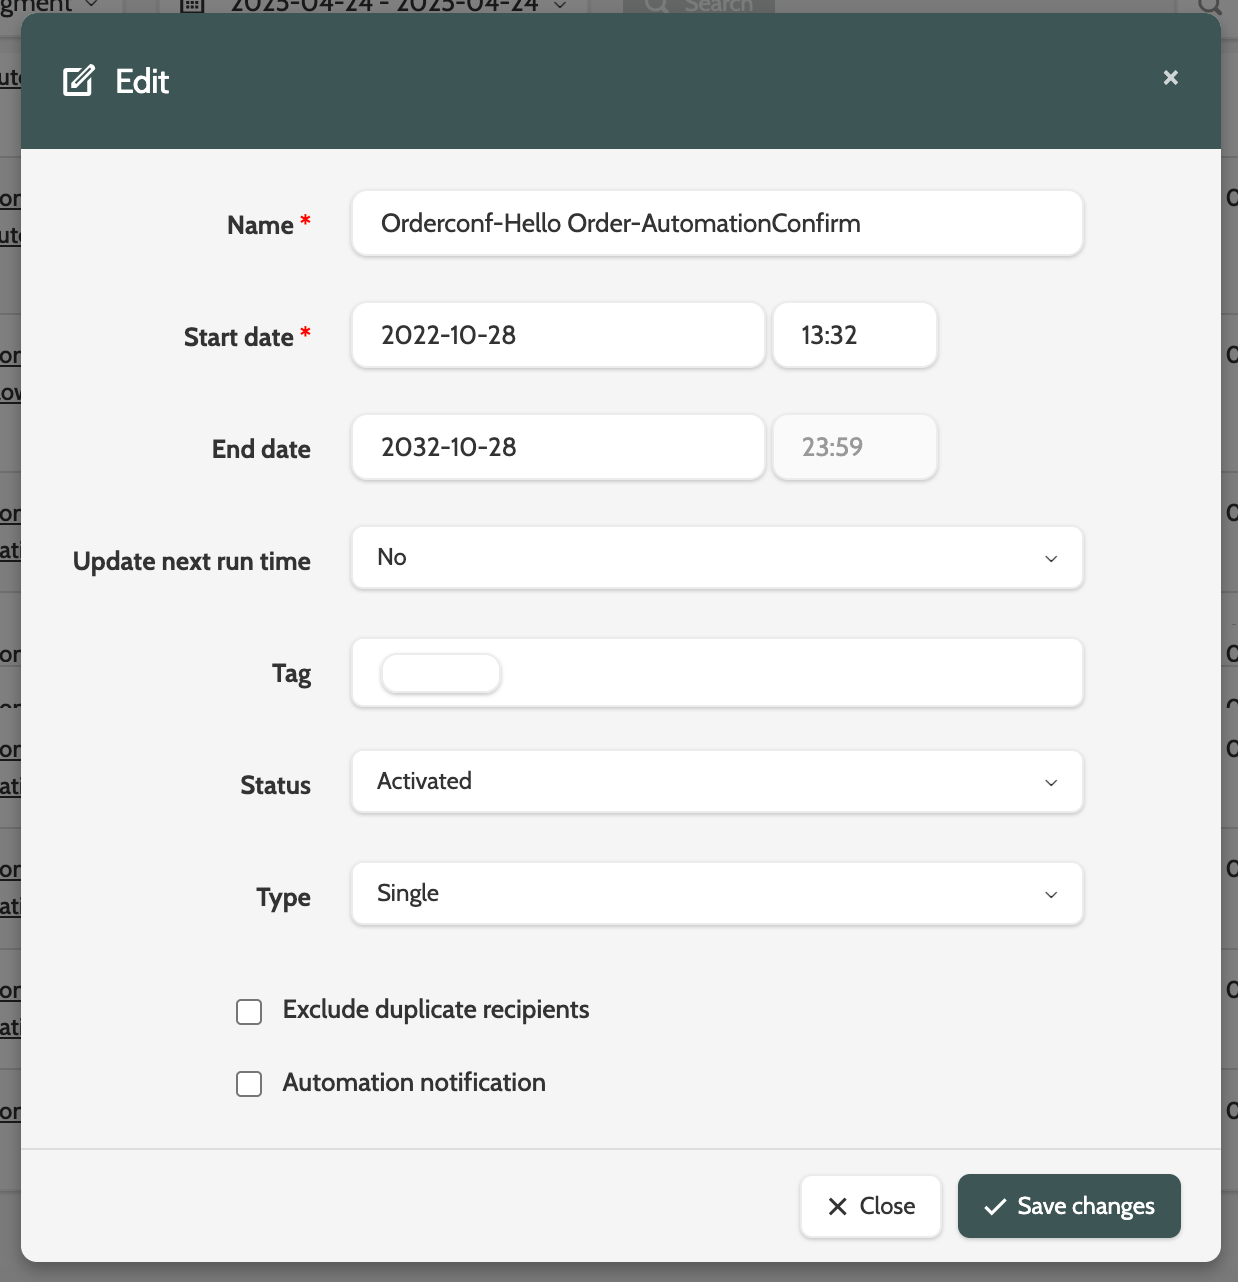Toggle the Automation notification checkbox
The height and width of the screenshot is (1282, 1238).
249,1084
